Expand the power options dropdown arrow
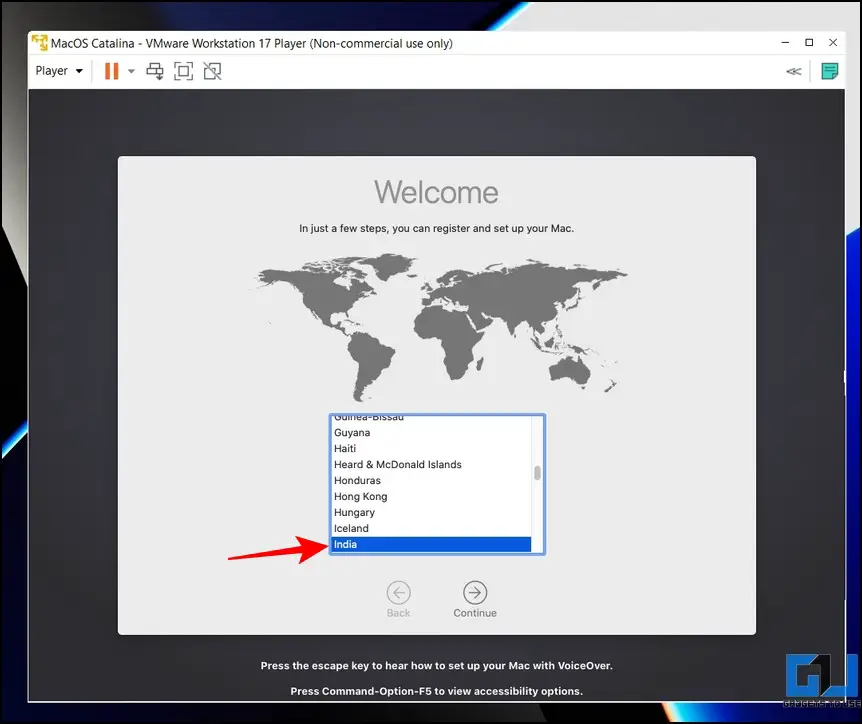862x724 pixels. click(x=131, y=72)
